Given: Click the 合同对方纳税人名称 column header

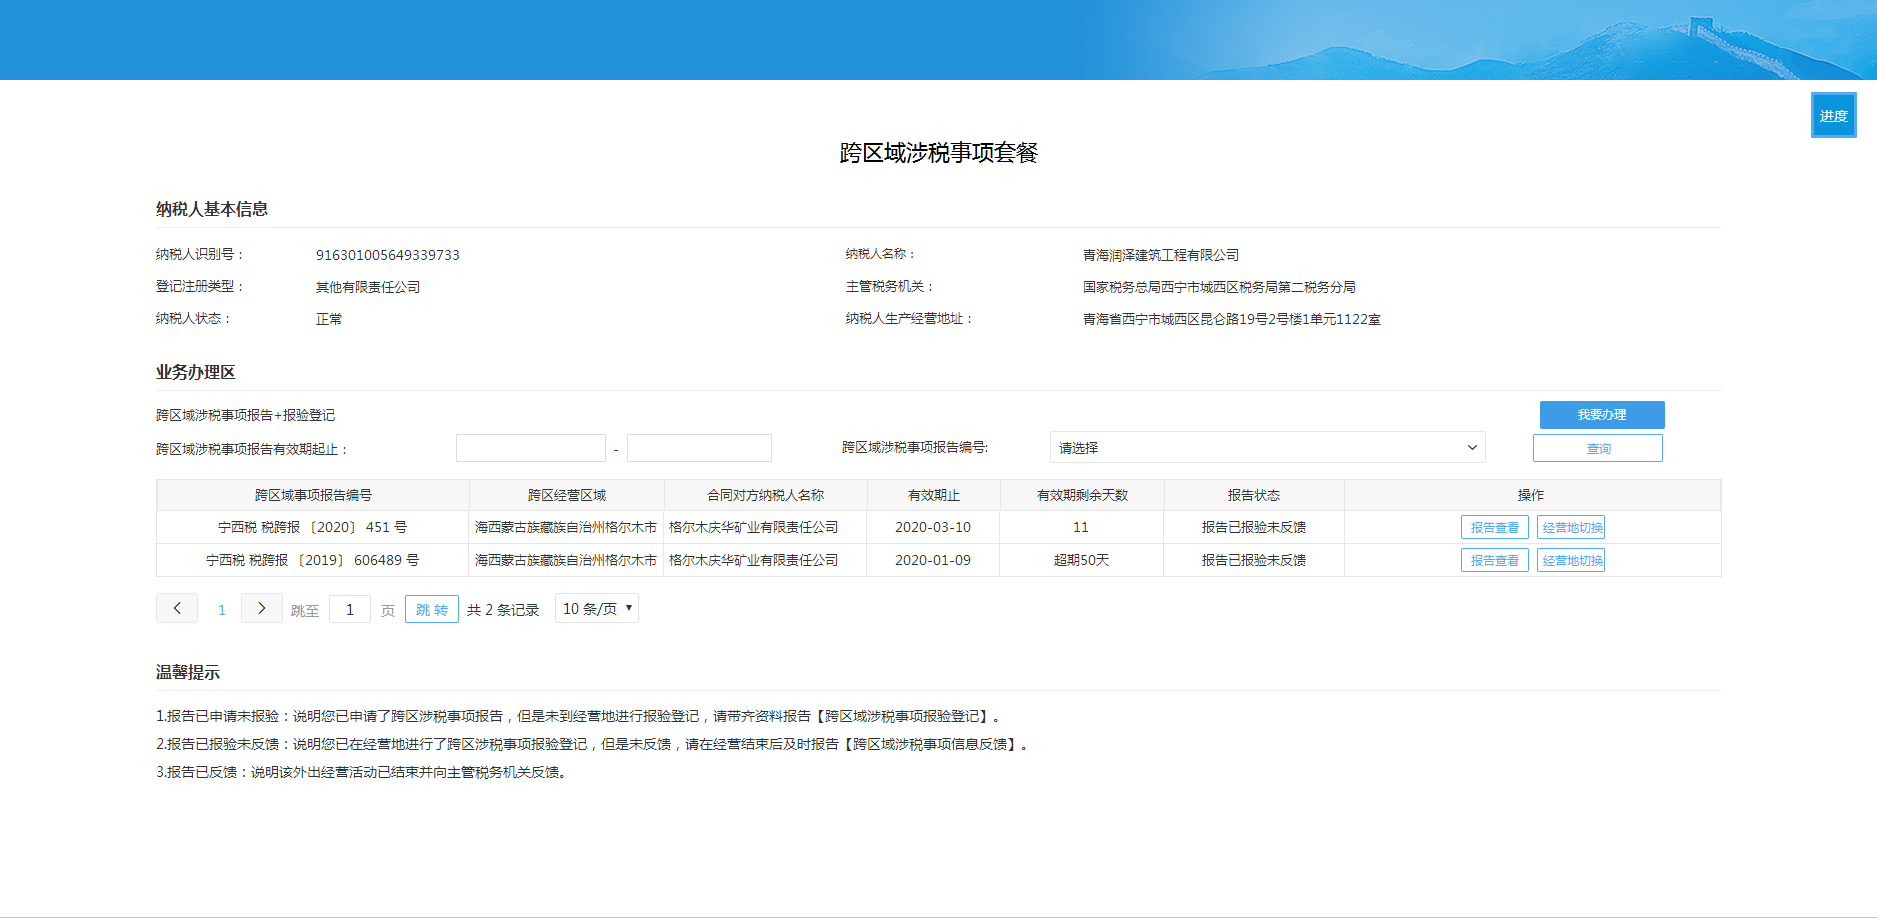Looking at the screenshot, I should (766, 495).
